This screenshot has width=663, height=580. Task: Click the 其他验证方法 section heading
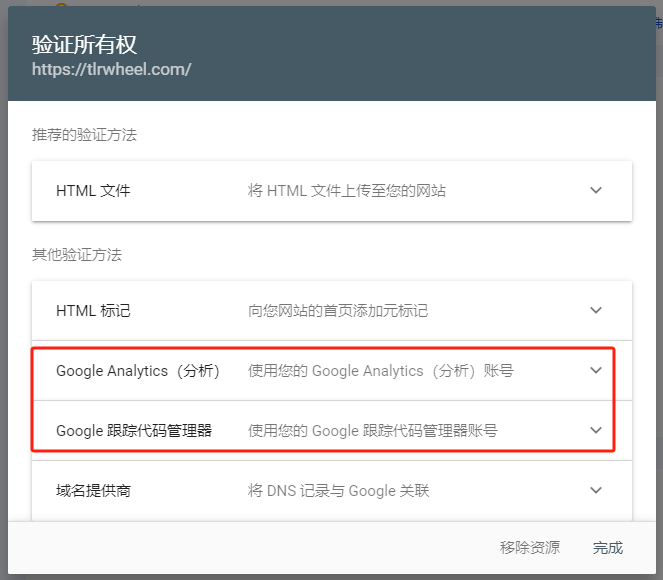pyautogui.click(x=77, y=255)
